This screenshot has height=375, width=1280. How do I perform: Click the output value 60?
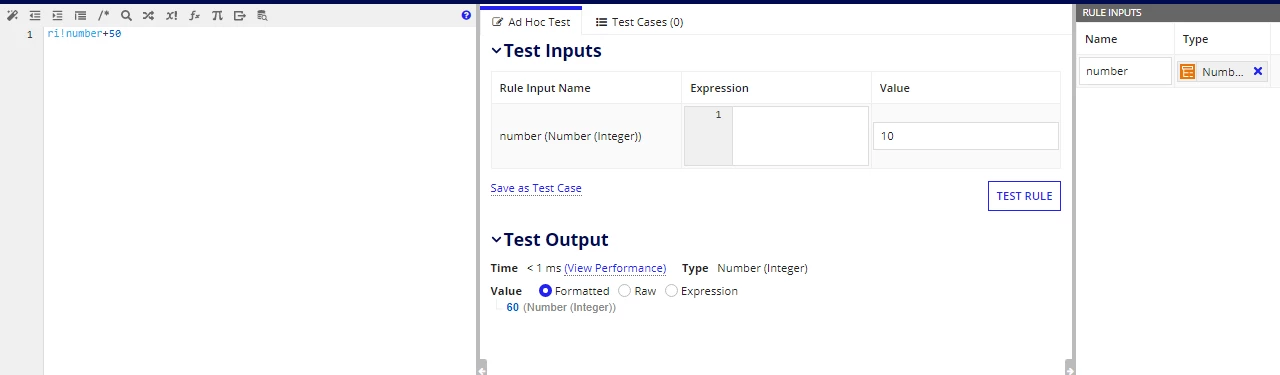click(x=513, y=308)
